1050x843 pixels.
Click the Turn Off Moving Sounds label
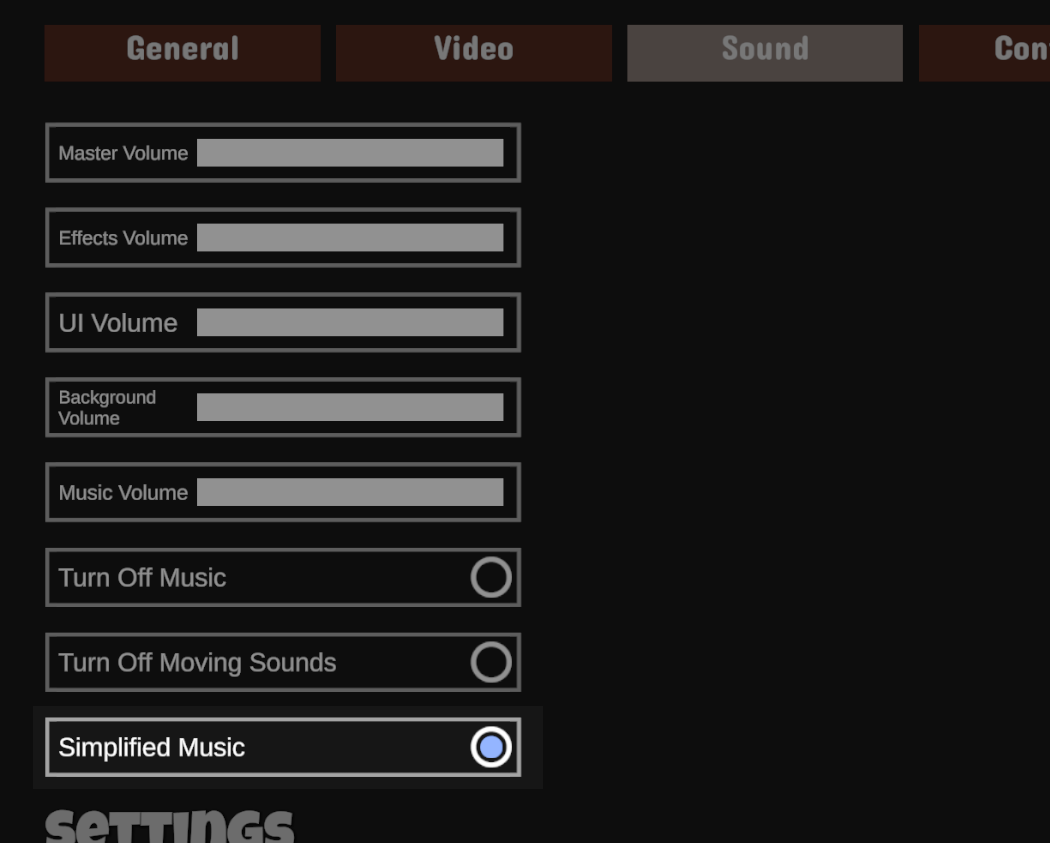click(x=197, y=663)
